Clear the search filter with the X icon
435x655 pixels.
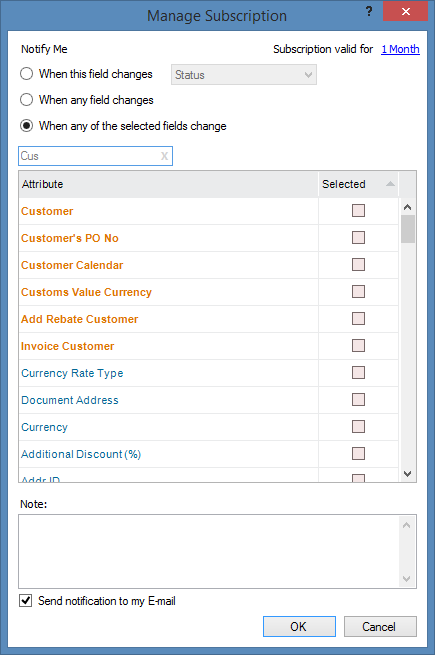[x=164, y=156]
